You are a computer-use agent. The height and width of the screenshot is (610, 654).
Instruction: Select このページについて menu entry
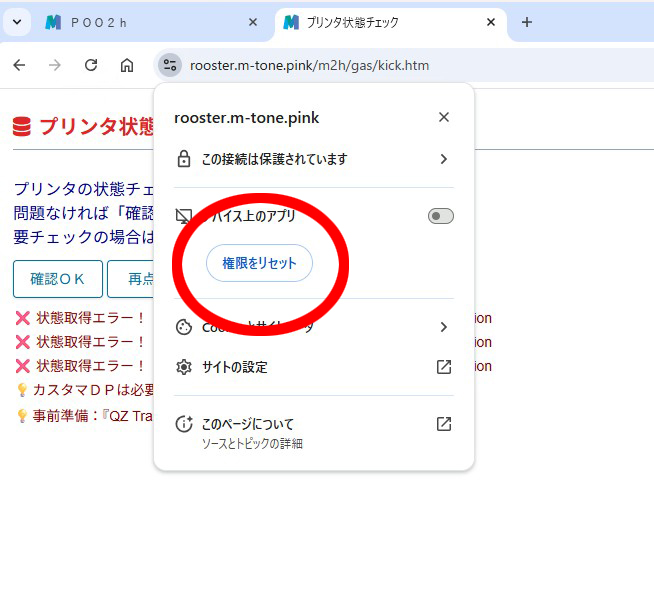pos(248,424)
